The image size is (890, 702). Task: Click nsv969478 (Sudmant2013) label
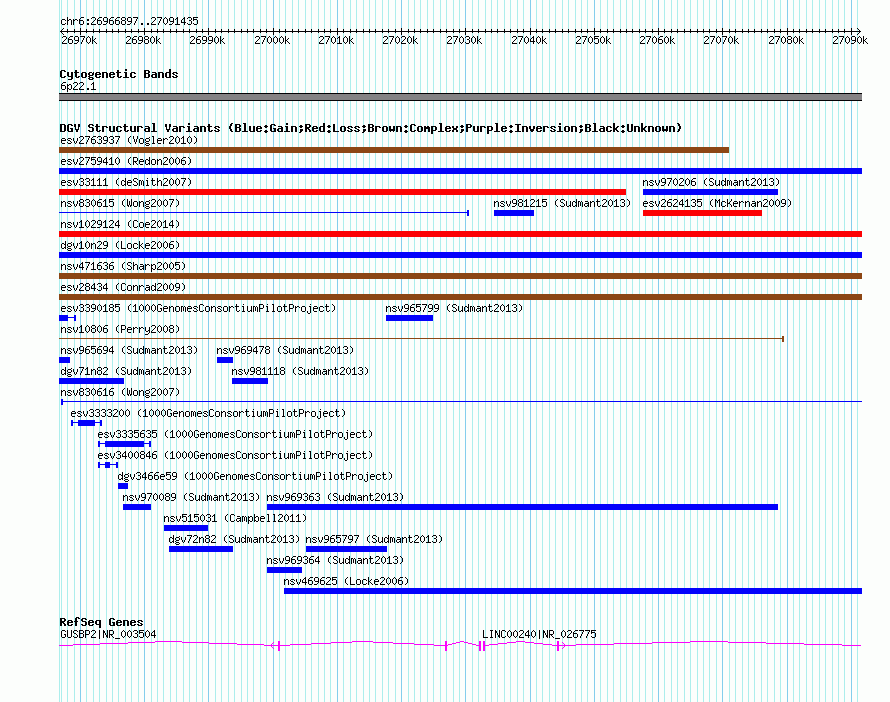click(x=285, y=350)
